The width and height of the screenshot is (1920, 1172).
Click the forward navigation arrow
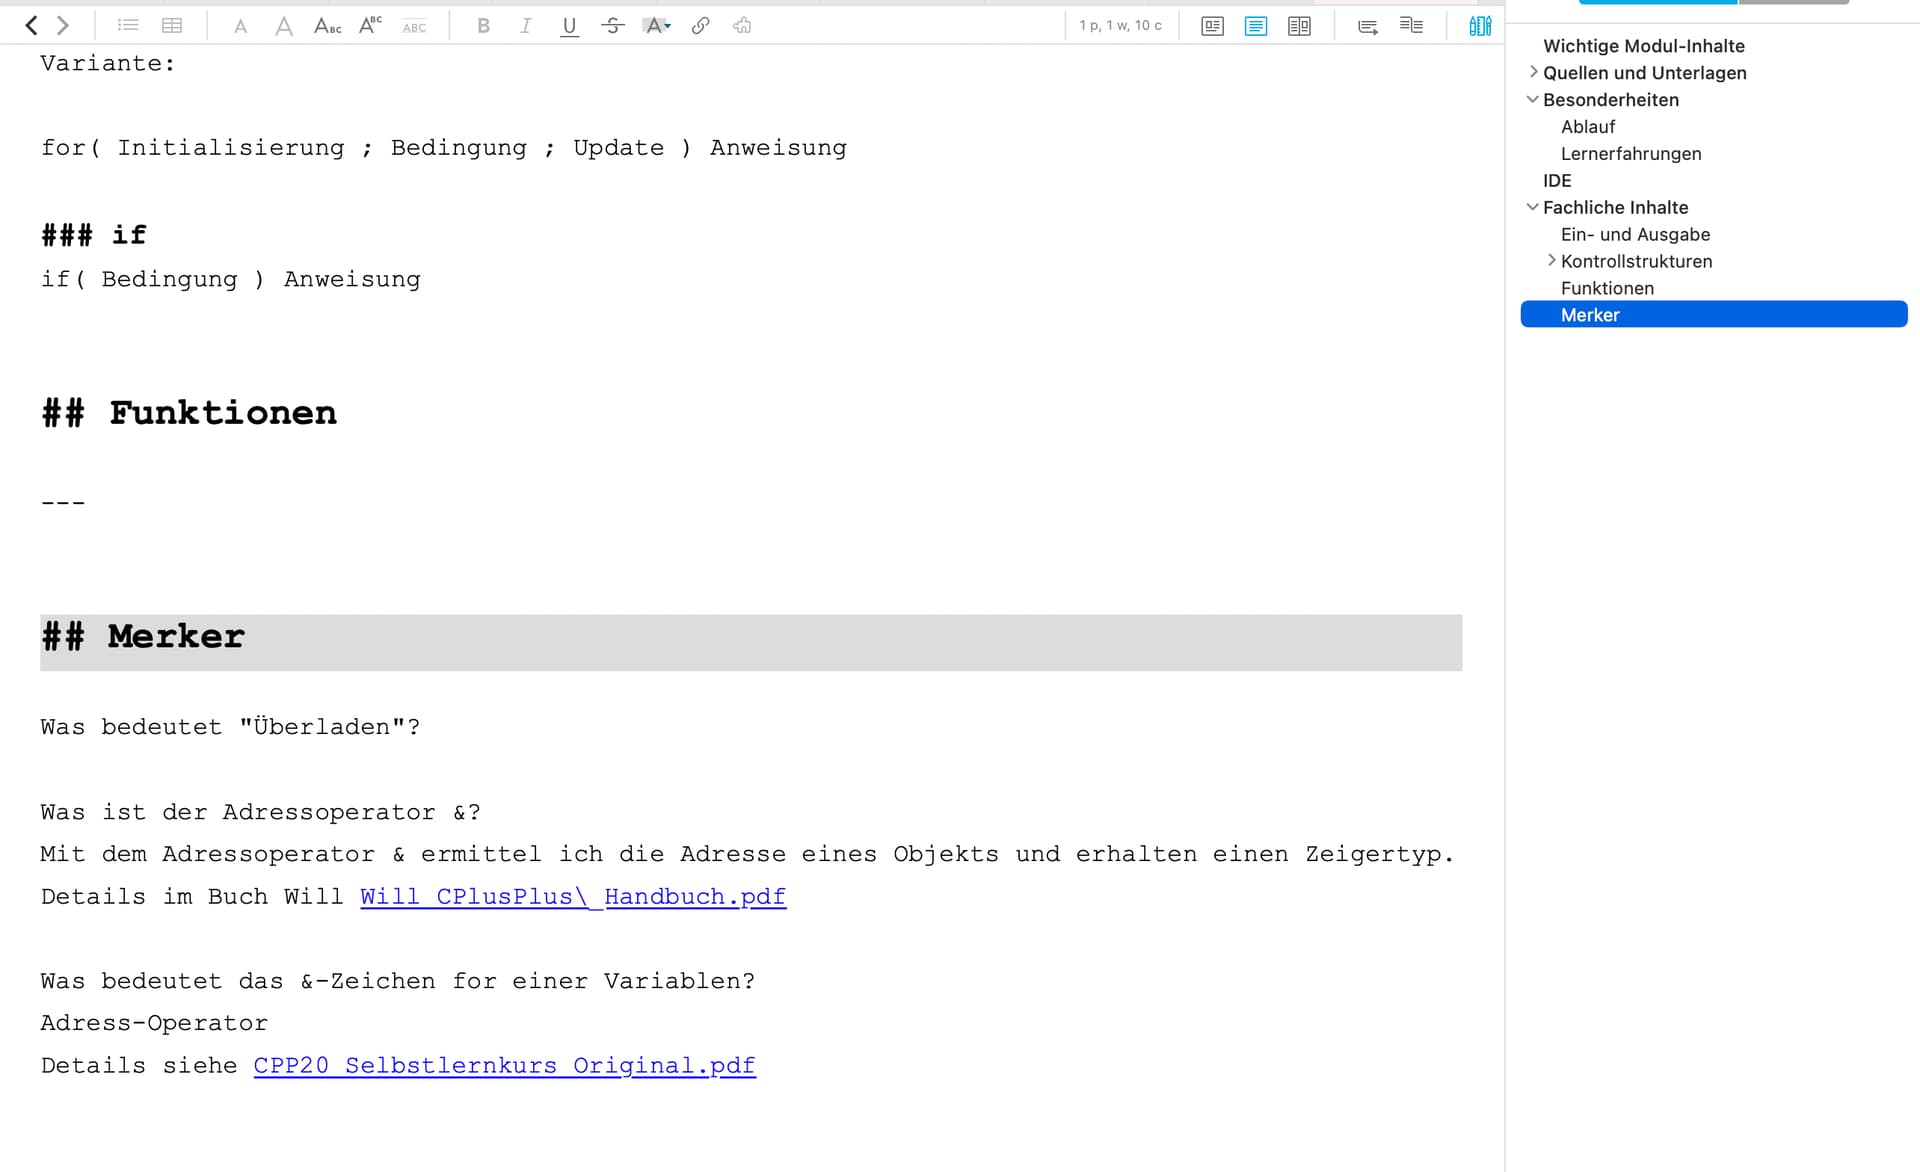[63, 26]
